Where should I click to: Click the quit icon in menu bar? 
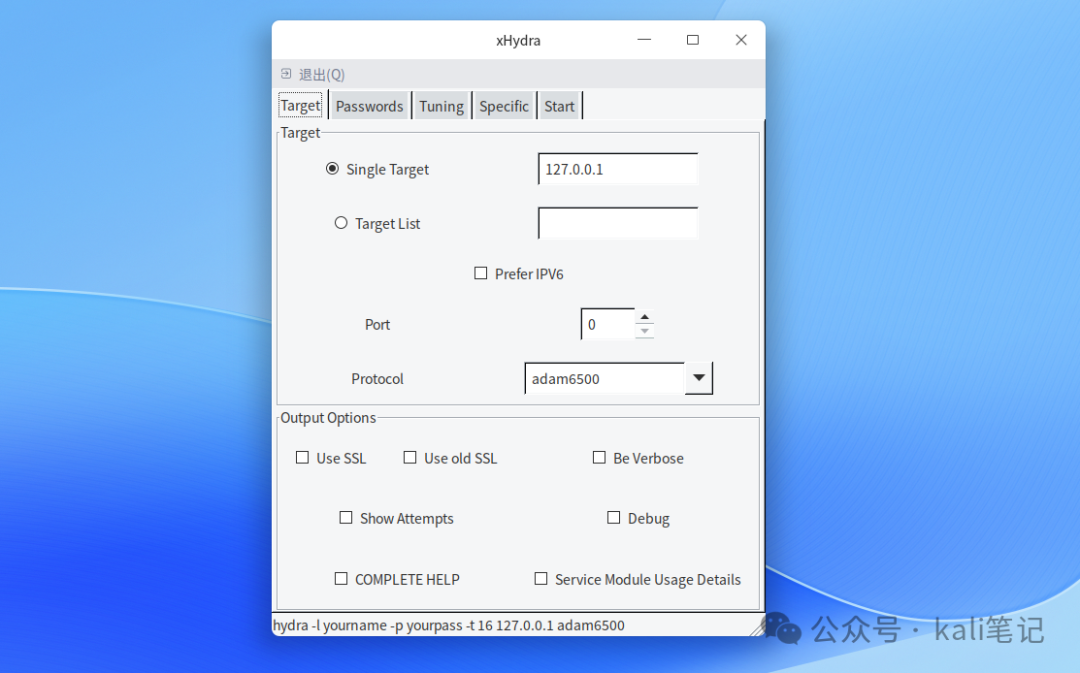pos(286,74)
